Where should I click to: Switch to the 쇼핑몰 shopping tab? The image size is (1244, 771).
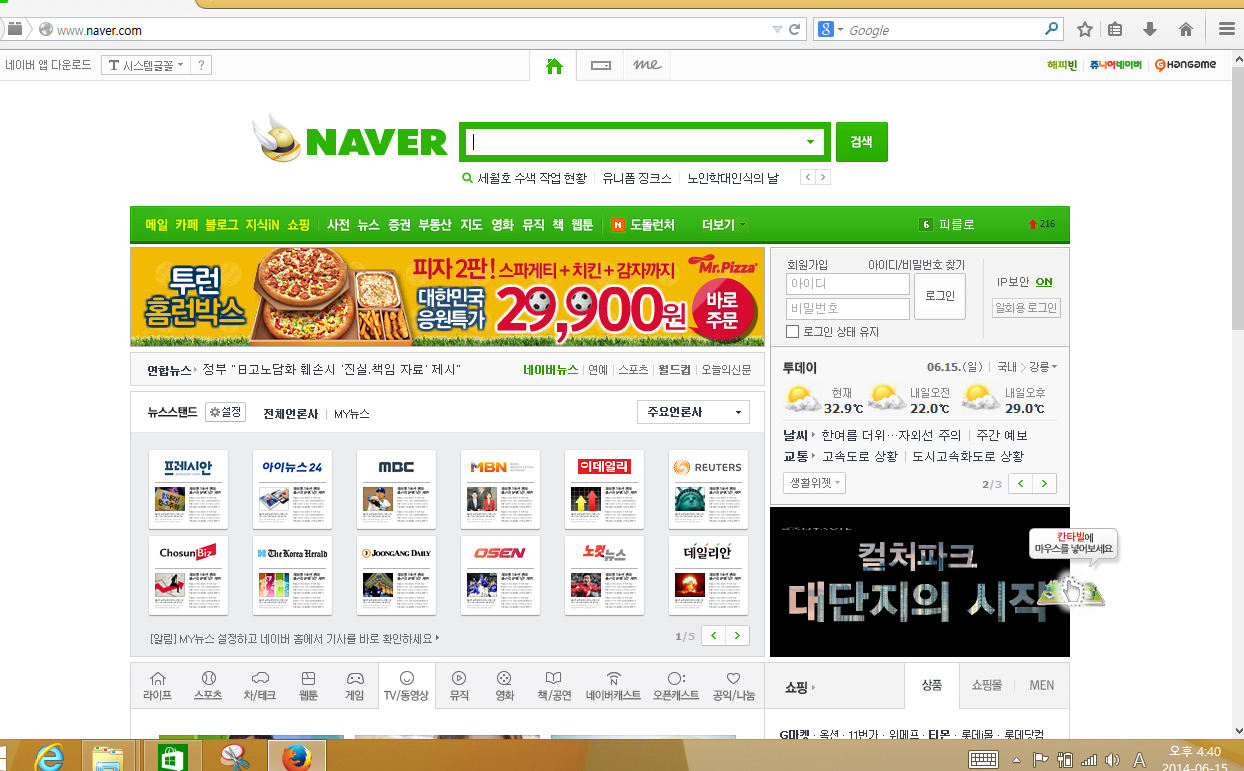[x=987, y=686]
